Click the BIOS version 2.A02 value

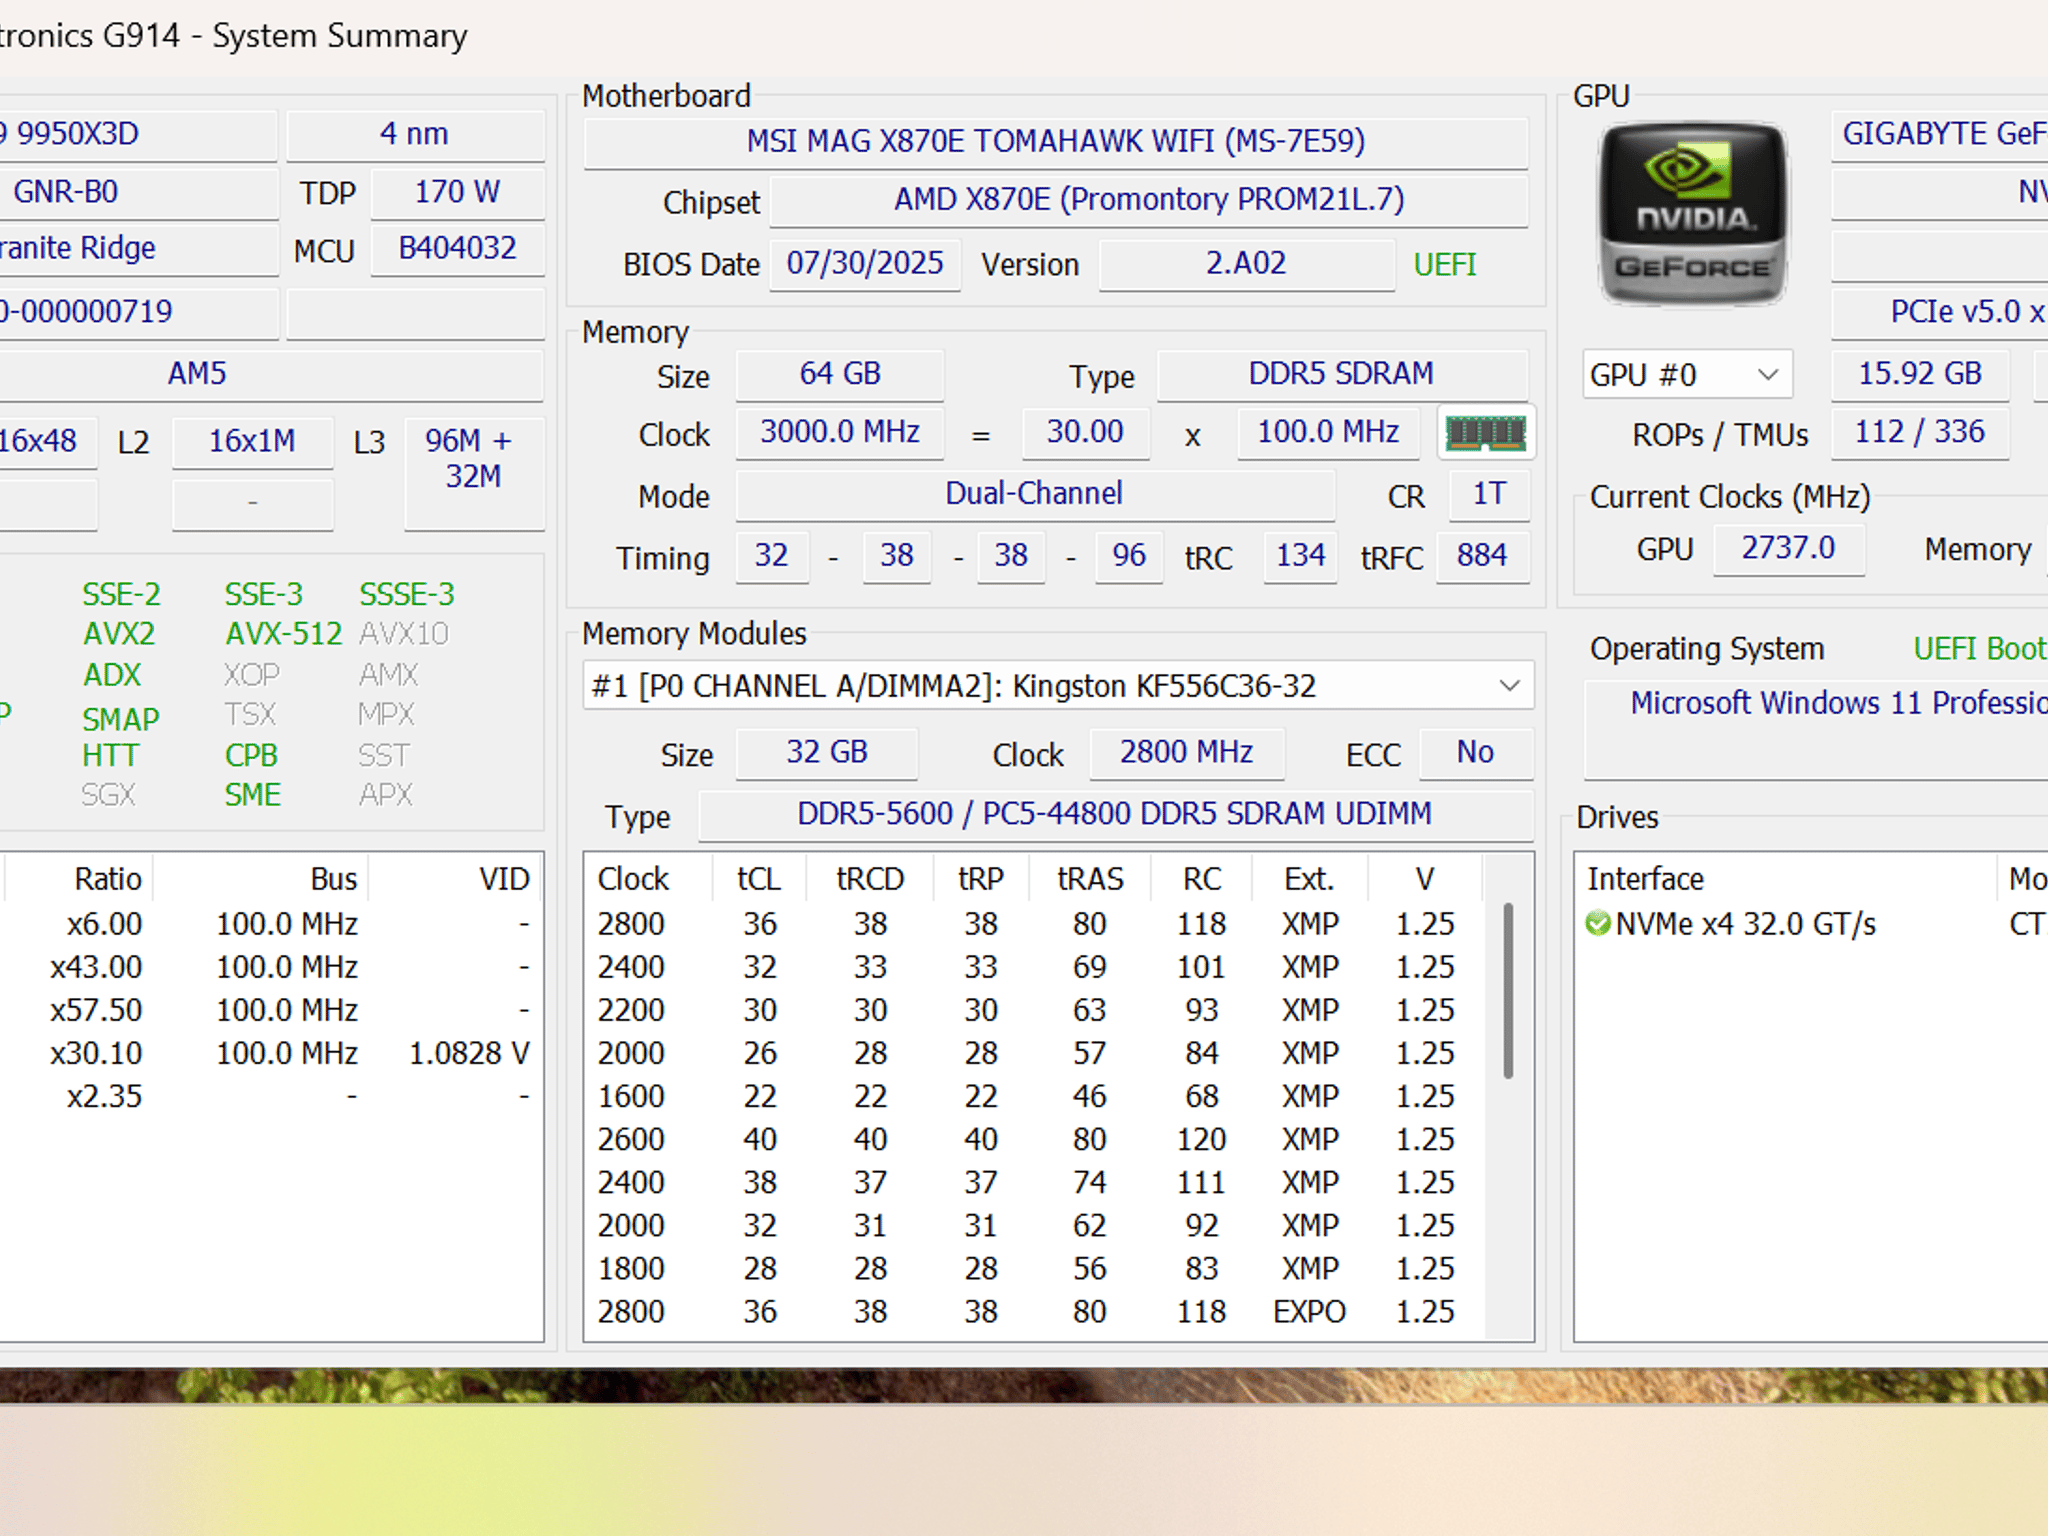pyautogui.click(x=1246, y=263)
